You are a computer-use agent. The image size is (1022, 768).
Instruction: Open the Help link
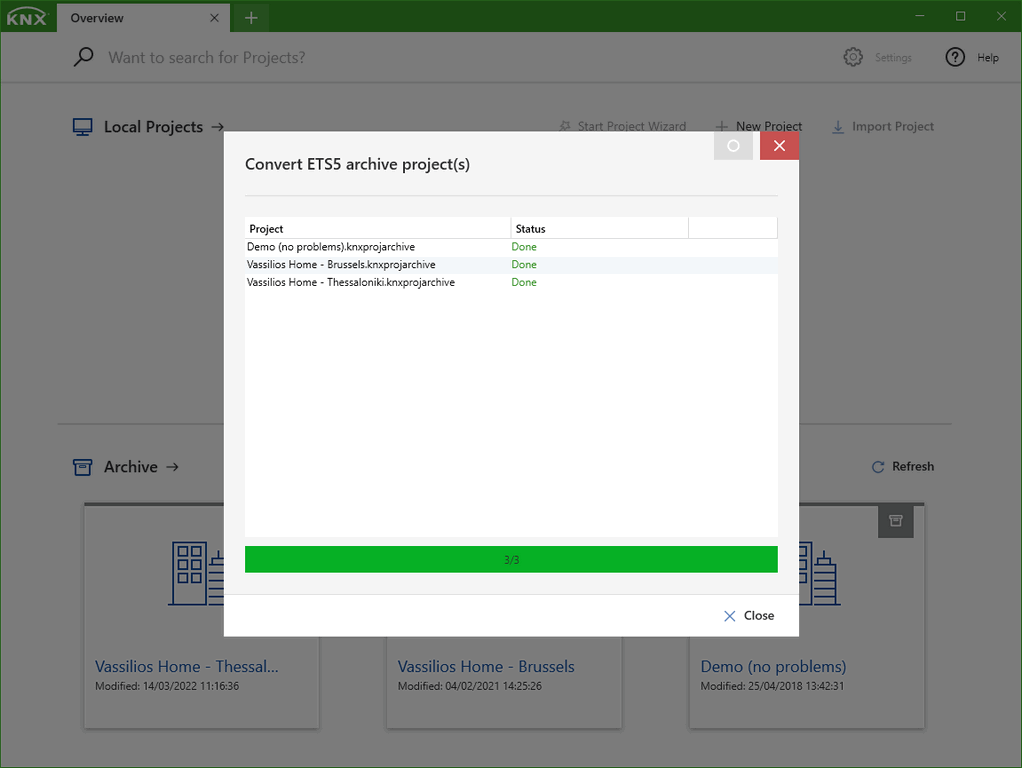click(x=987, y=57)
